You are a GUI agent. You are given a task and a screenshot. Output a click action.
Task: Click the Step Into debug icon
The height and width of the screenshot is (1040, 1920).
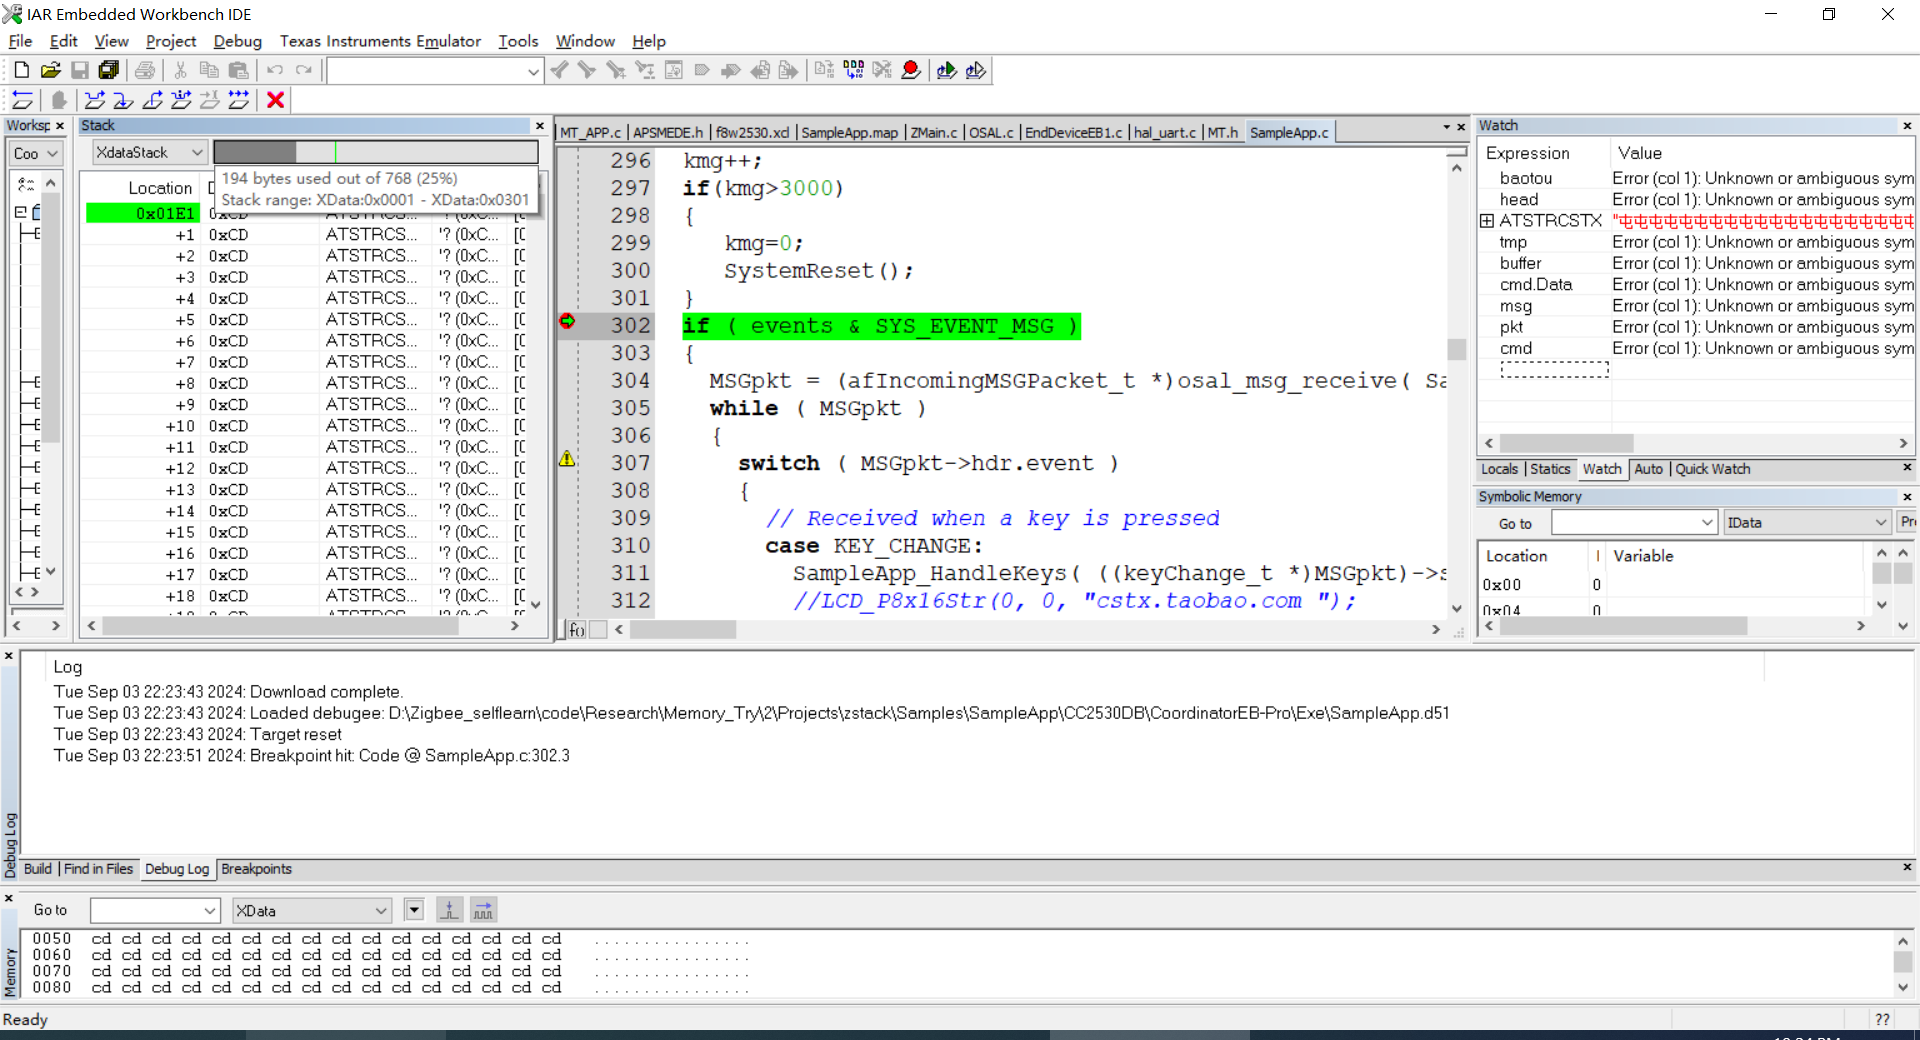point(123,100)
